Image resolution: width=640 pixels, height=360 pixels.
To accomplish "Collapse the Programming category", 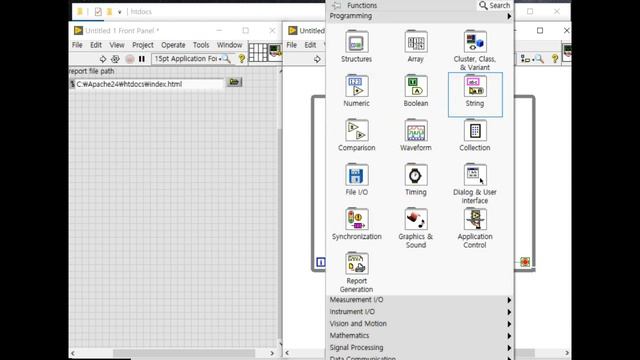I will tap(420, 16).
